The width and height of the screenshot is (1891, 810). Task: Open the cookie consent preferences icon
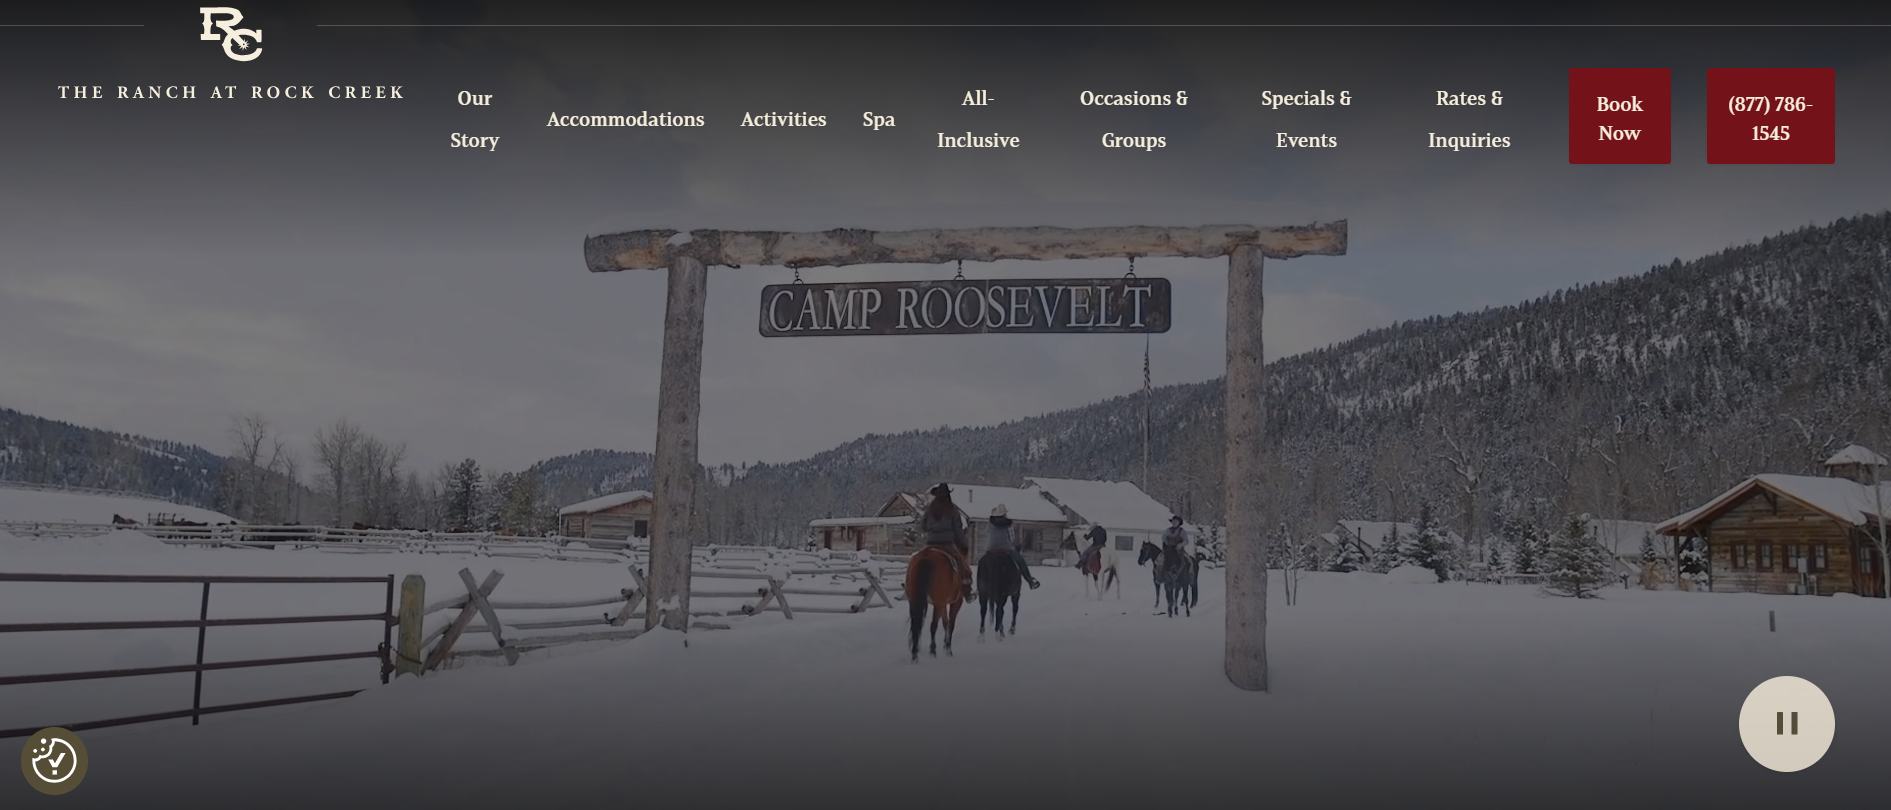(x=54, y=761)
